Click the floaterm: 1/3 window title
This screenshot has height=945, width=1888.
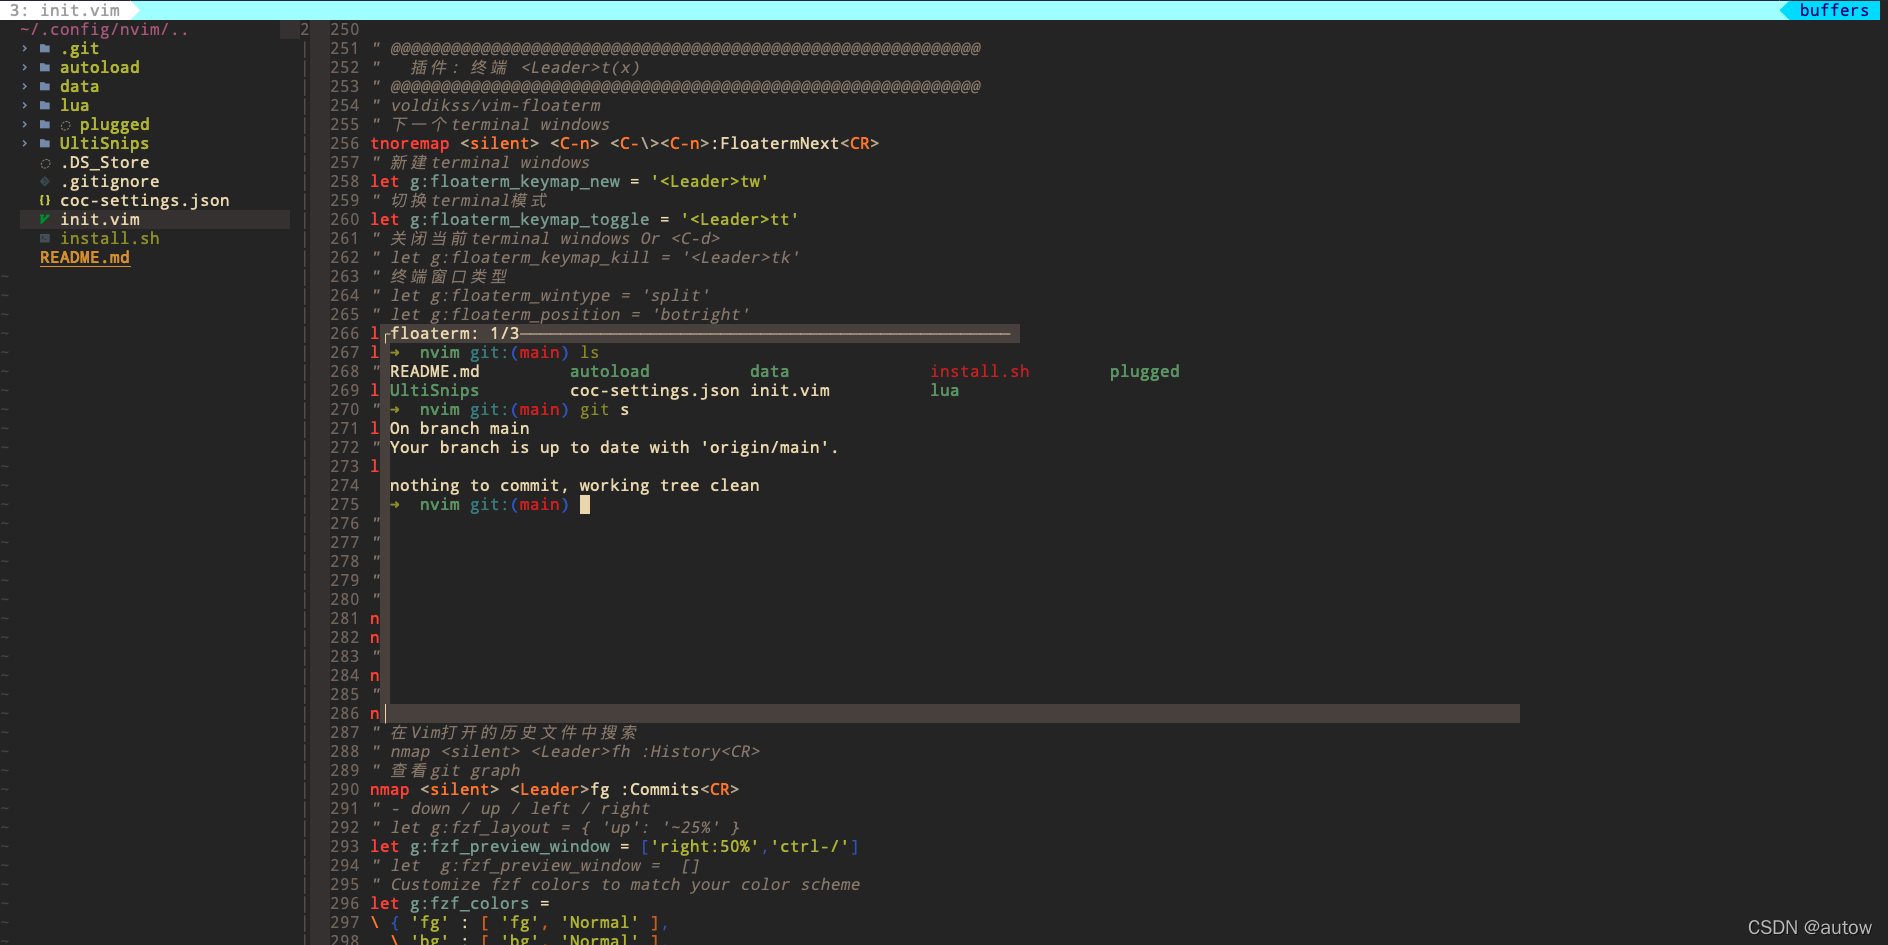(455, 334)
